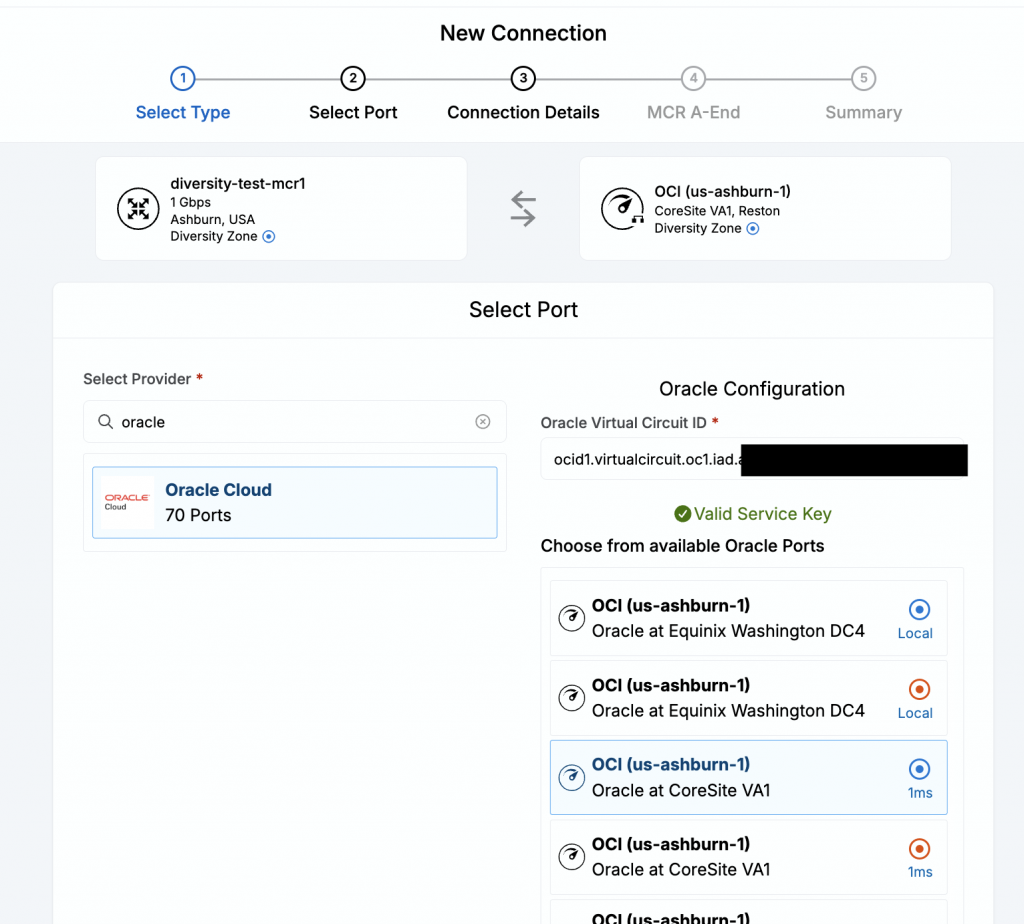Click the blue Diversity Zone icon under Ashburn, USA
This screenshot has width=1024, height=924.
268,236
